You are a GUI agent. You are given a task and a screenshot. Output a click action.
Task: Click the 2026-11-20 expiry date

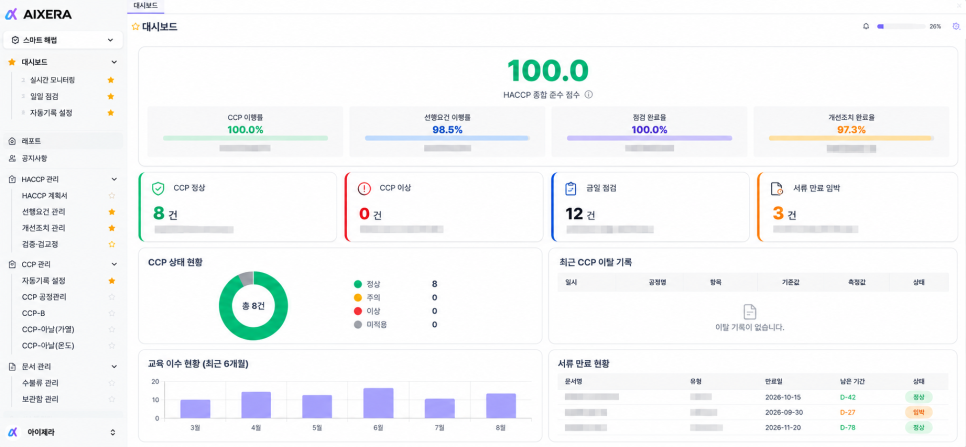pyautogui.click(x=781, y=427)
